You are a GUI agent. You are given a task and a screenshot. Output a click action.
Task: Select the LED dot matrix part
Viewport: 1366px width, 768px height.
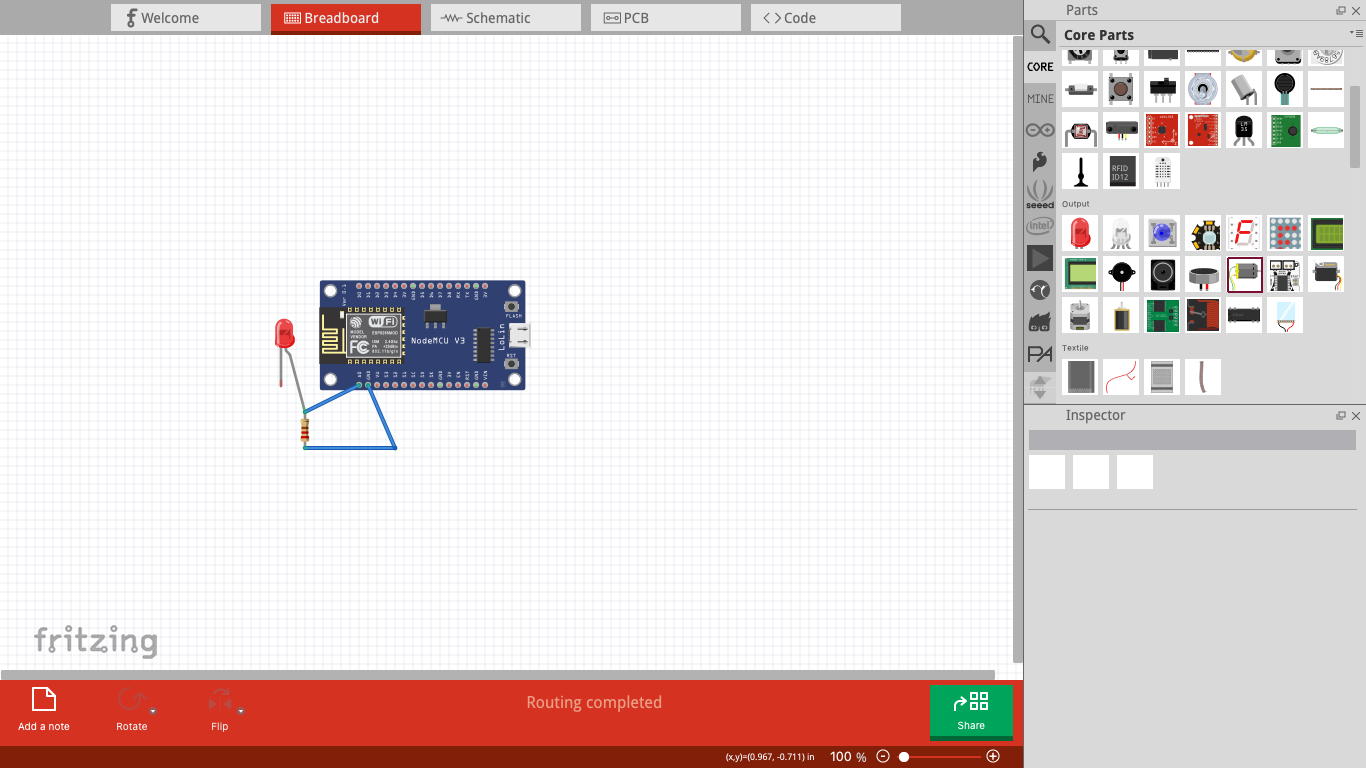click(x=1285, y=233)
